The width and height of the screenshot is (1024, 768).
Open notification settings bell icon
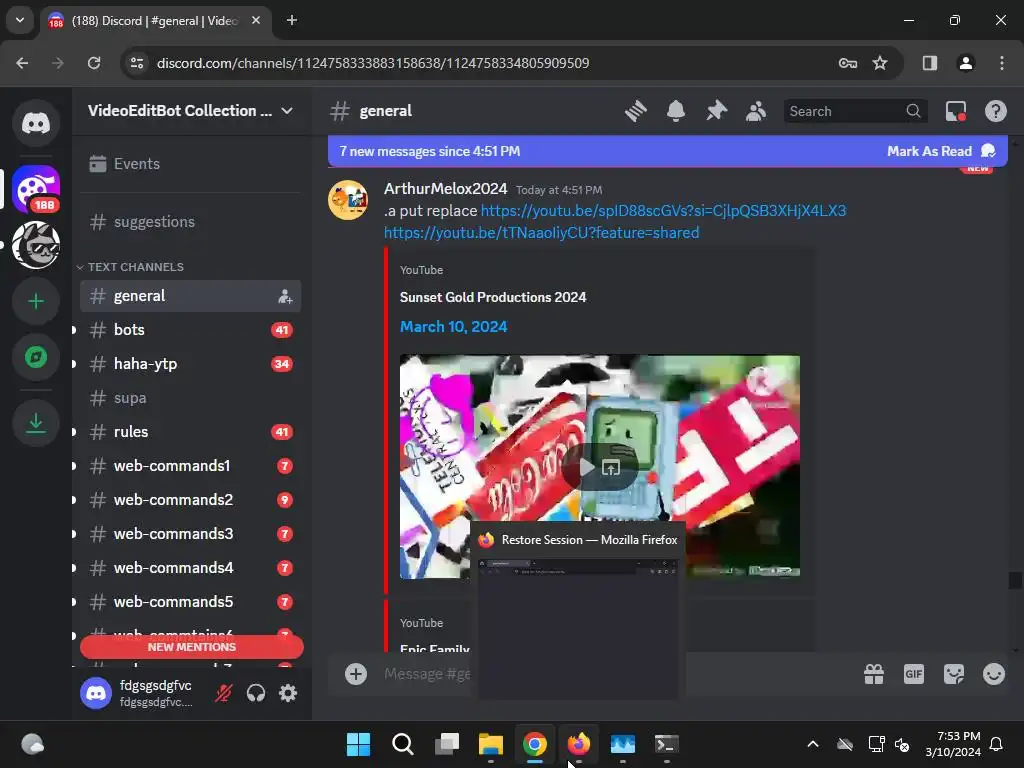(676, 111)
